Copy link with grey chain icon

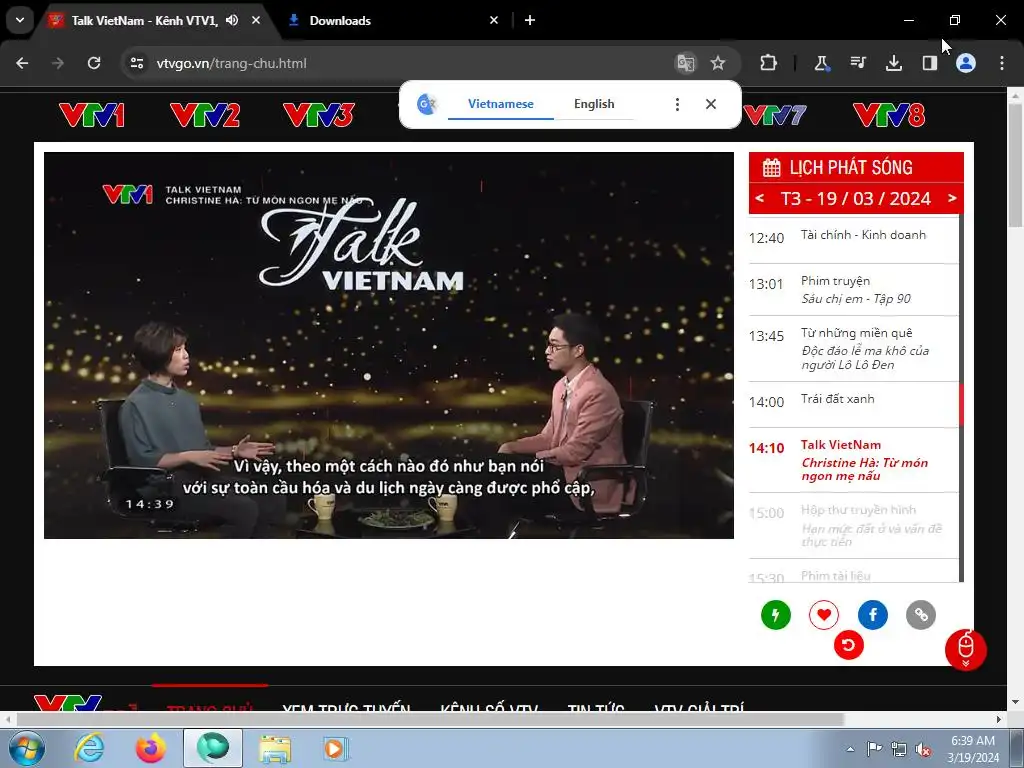[x=921, y=615]
